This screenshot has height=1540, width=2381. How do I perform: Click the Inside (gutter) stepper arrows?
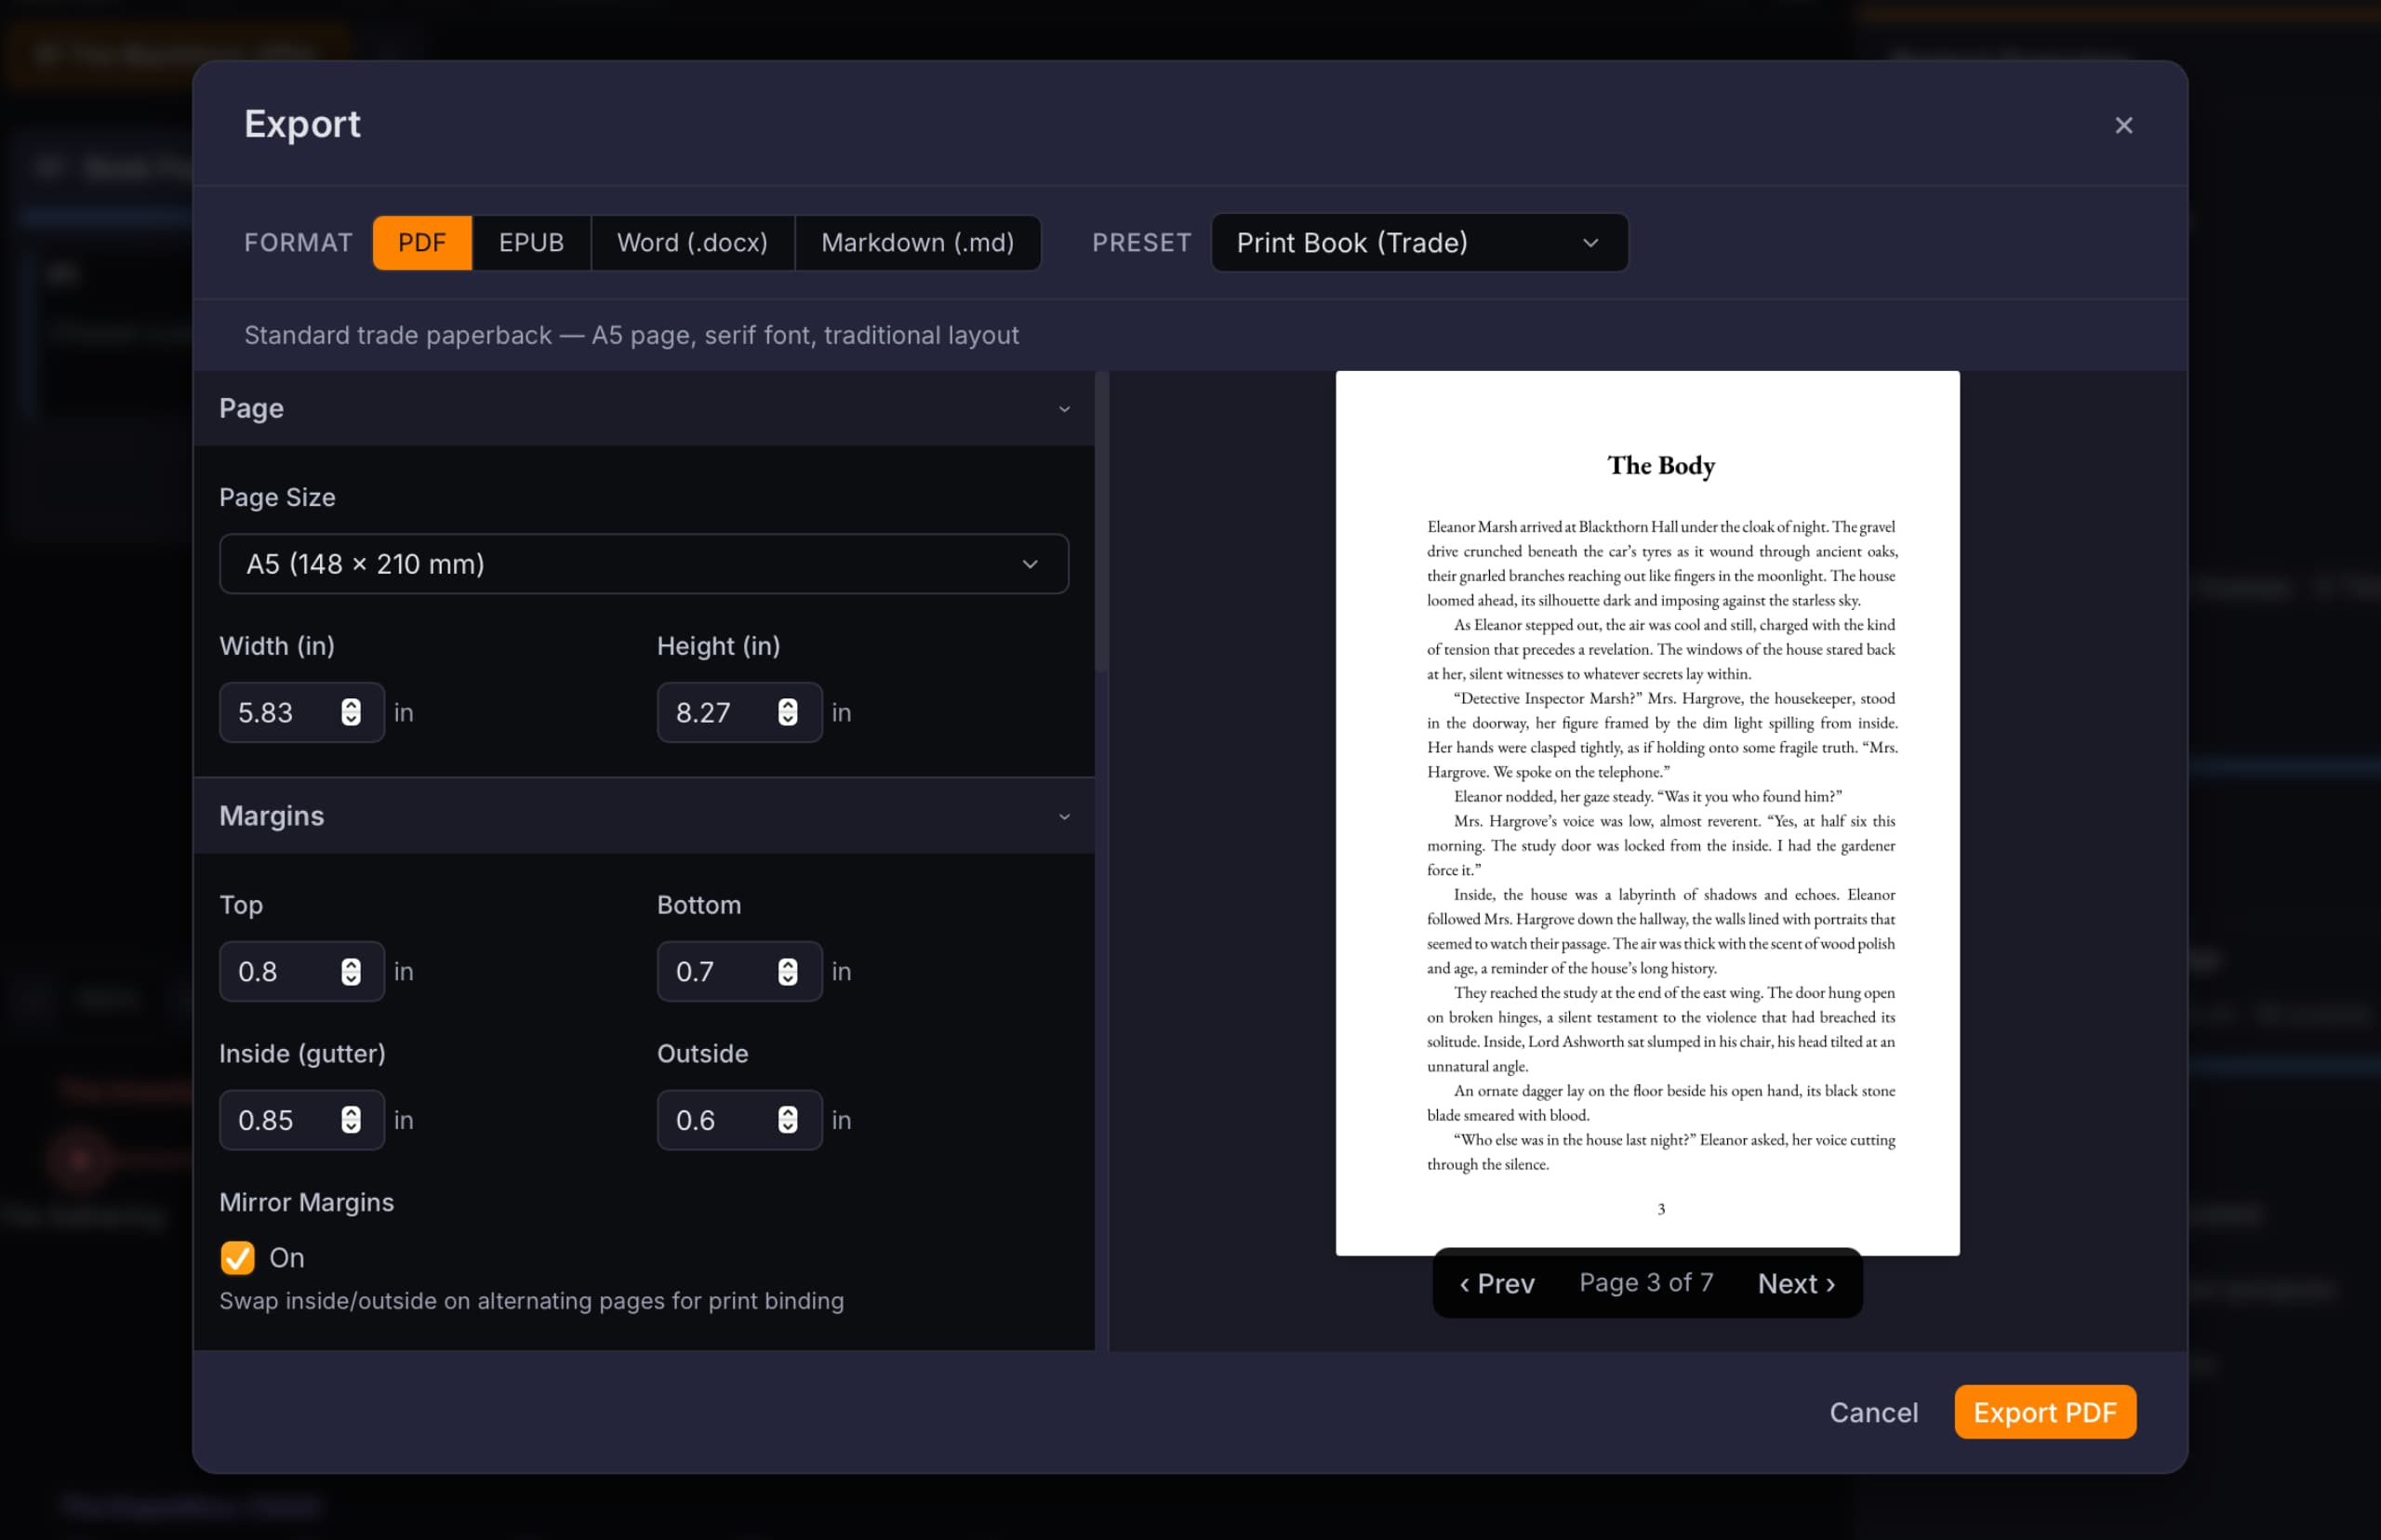coord(351,1120)
